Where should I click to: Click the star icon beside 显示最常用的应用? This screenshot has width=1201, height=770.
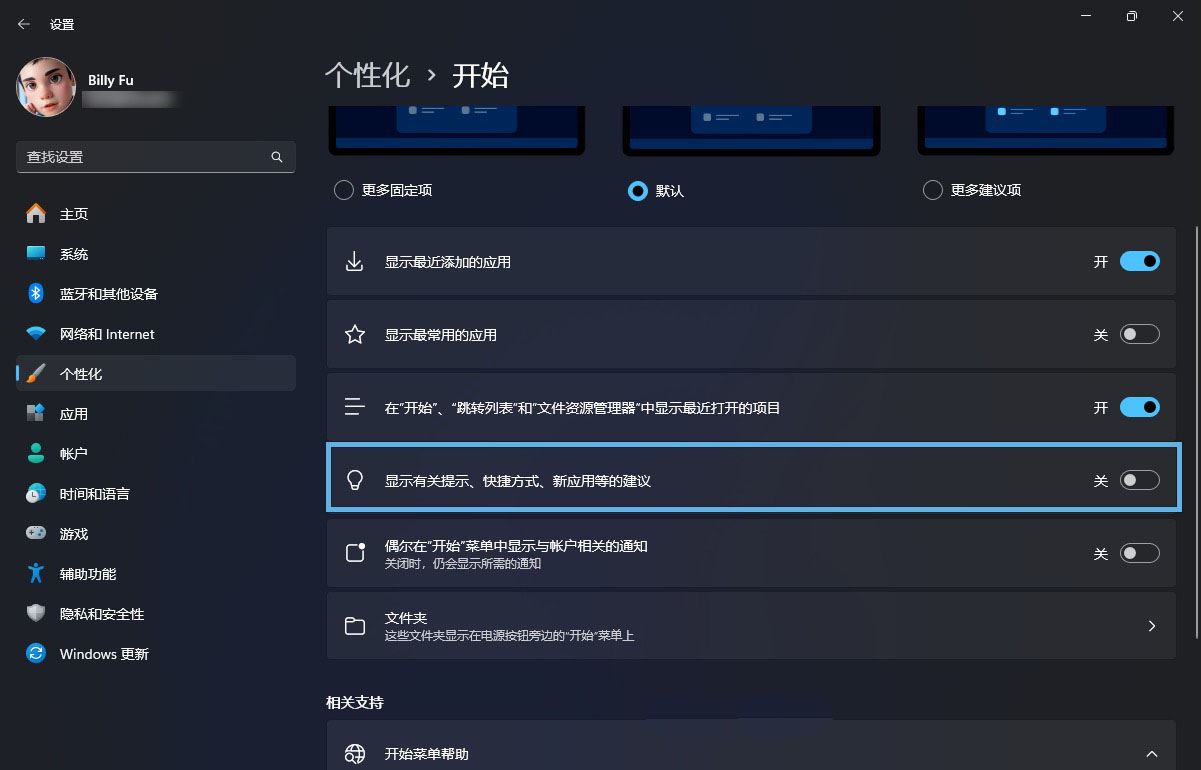(x=354, y=335)
